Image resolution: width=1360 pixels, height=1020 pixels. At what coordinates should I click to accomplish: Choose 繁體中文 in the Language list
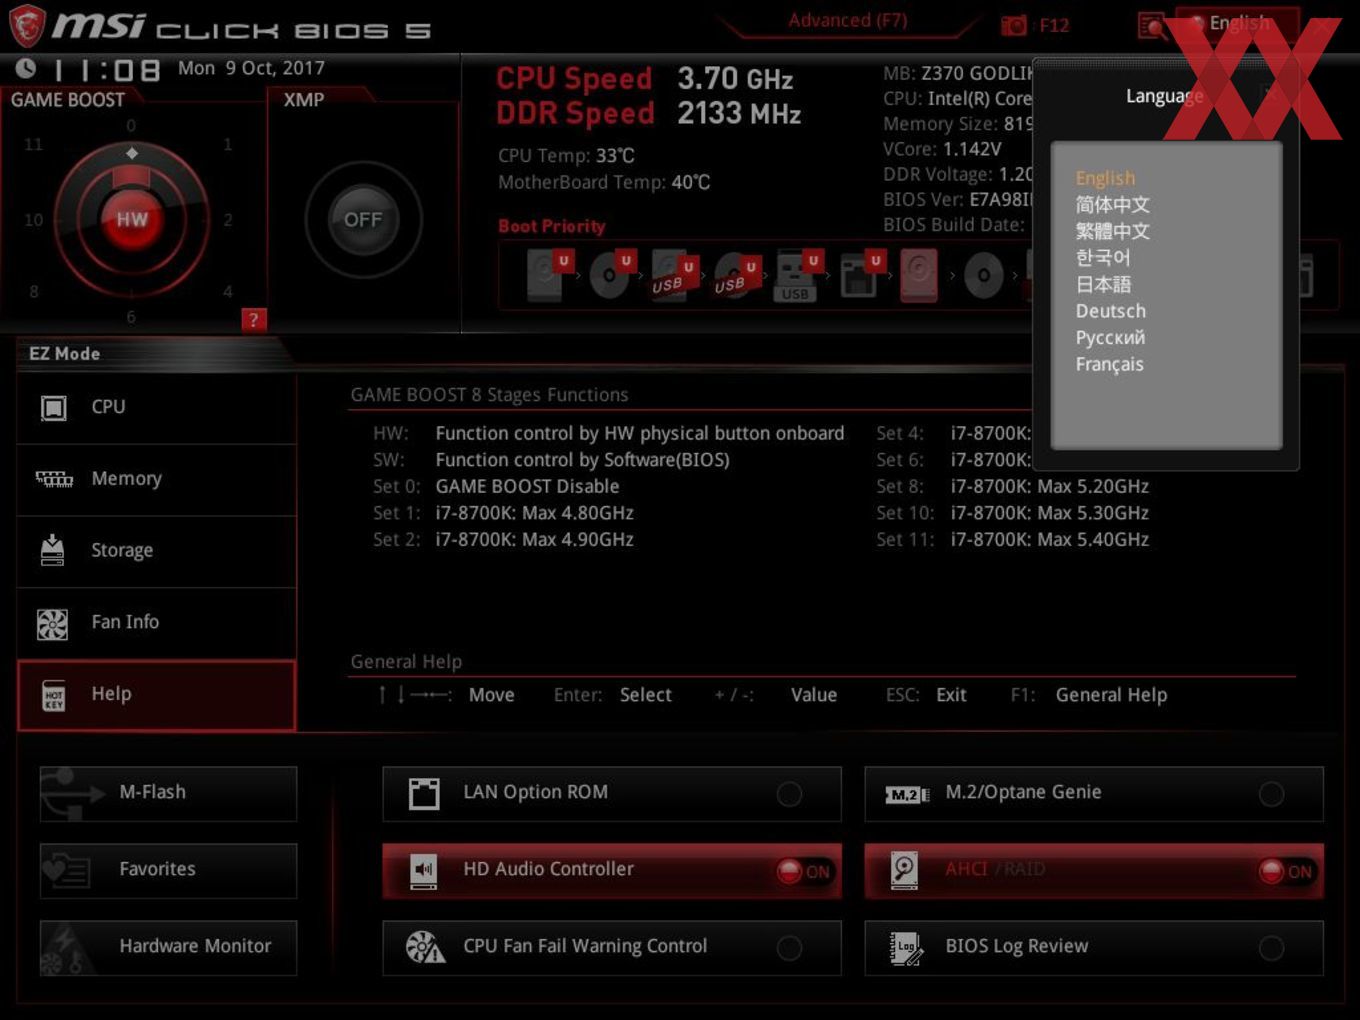coord(1112,231)
